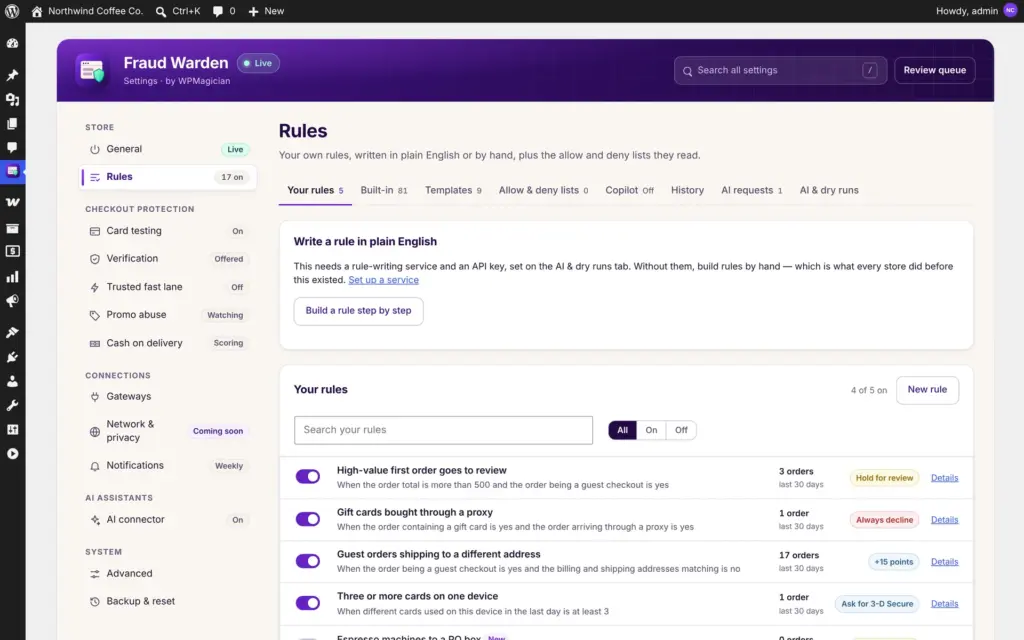Click the Notifications bell icon
The height and width of the screenshot is (640, 1024).
click(x=95, y=466)
